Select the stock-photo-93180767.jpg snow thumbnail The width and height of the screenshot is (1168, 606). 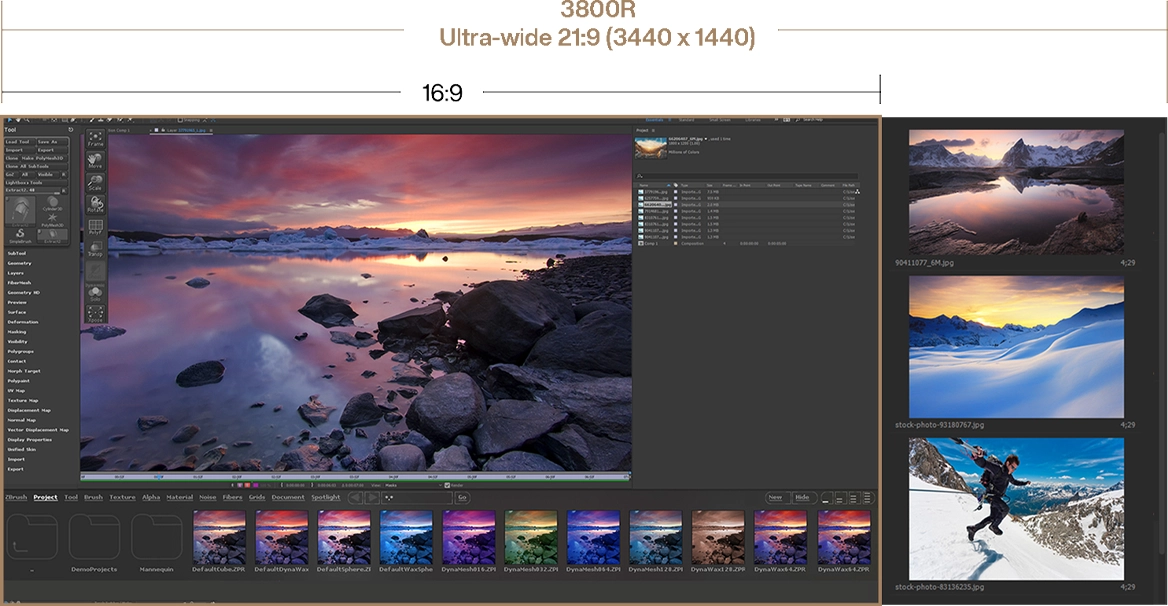[x=1016, y=347]
